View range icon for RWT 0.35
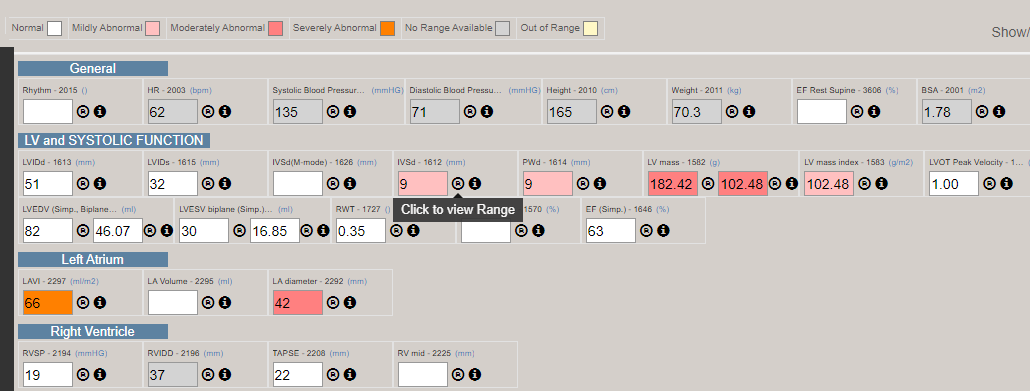1030x391 pixels. point(396,231)
